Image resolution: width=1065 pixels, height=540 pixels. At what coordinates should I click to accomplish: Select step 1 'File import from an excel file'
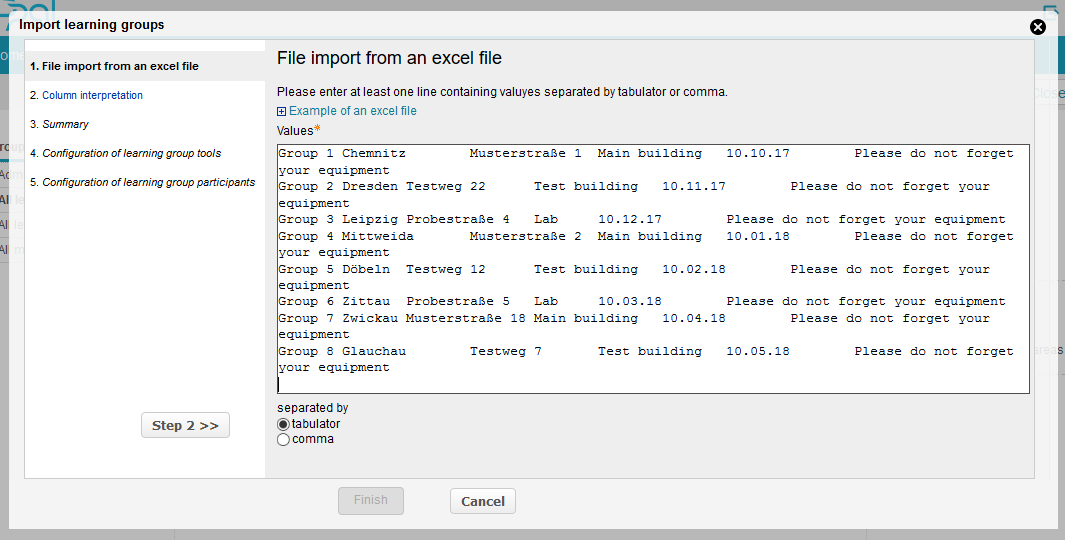(x=114, y=66)
